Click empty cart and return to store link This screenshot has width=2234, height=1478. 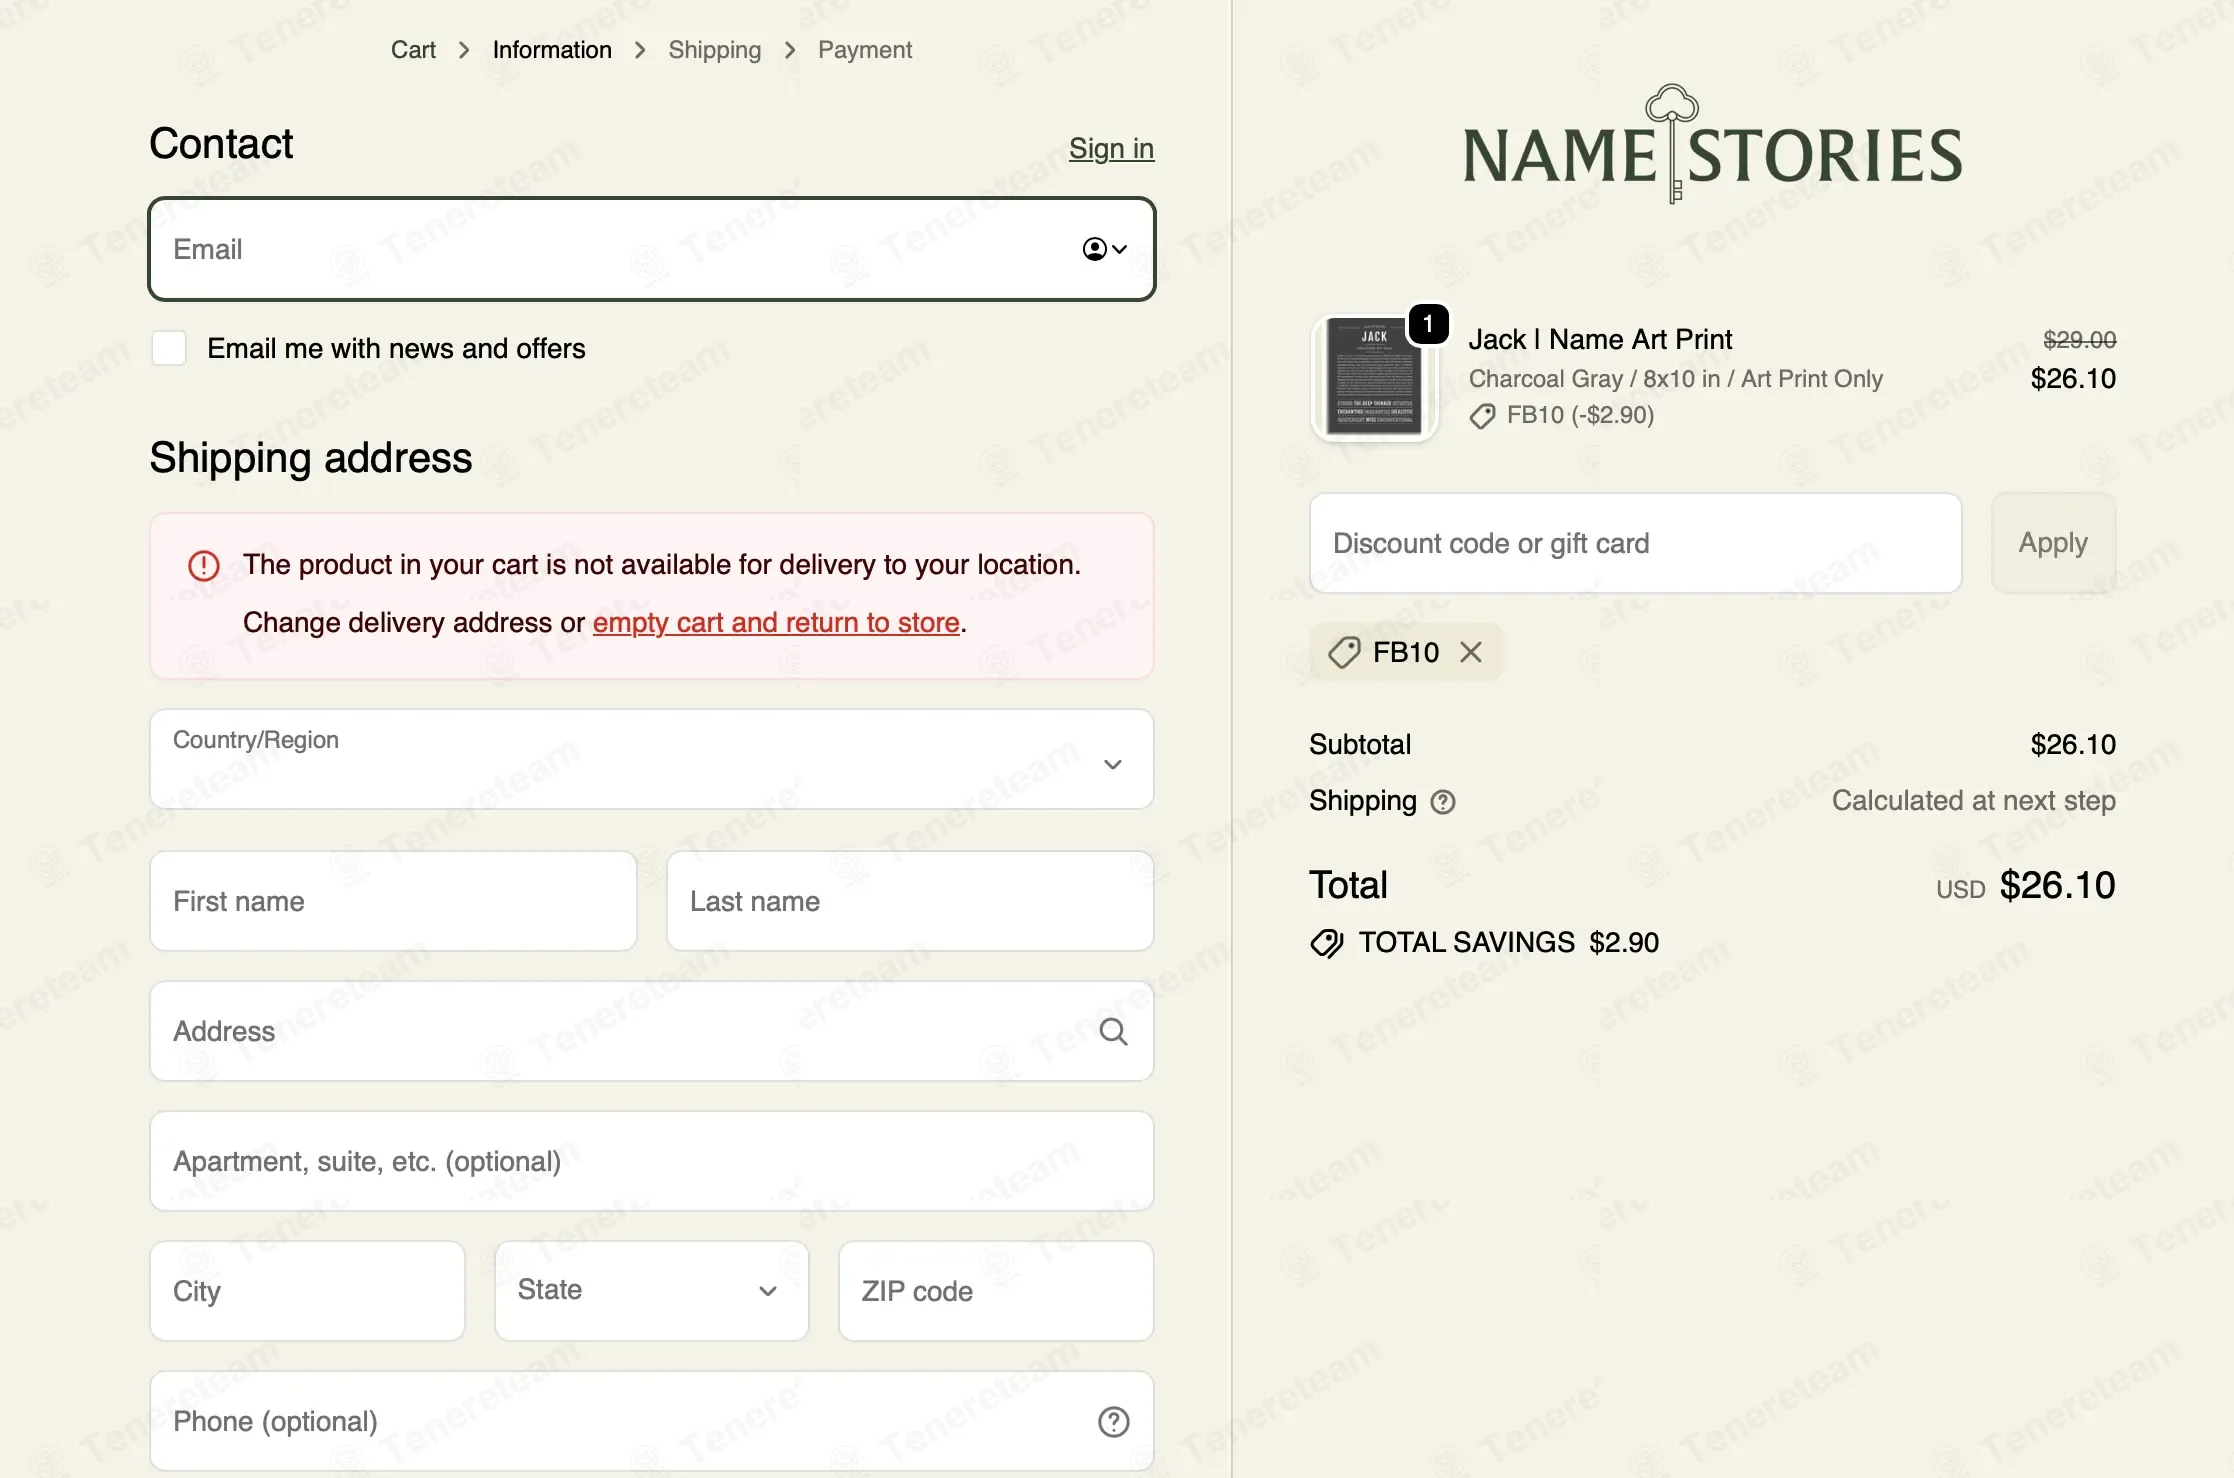pyautogui.click(x=776, y=623)
